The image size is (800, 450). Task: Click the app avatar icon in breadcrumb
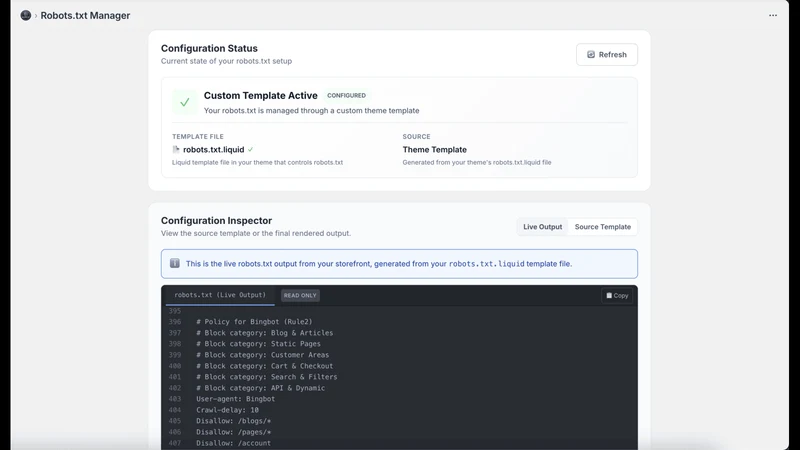pos(26,15)
